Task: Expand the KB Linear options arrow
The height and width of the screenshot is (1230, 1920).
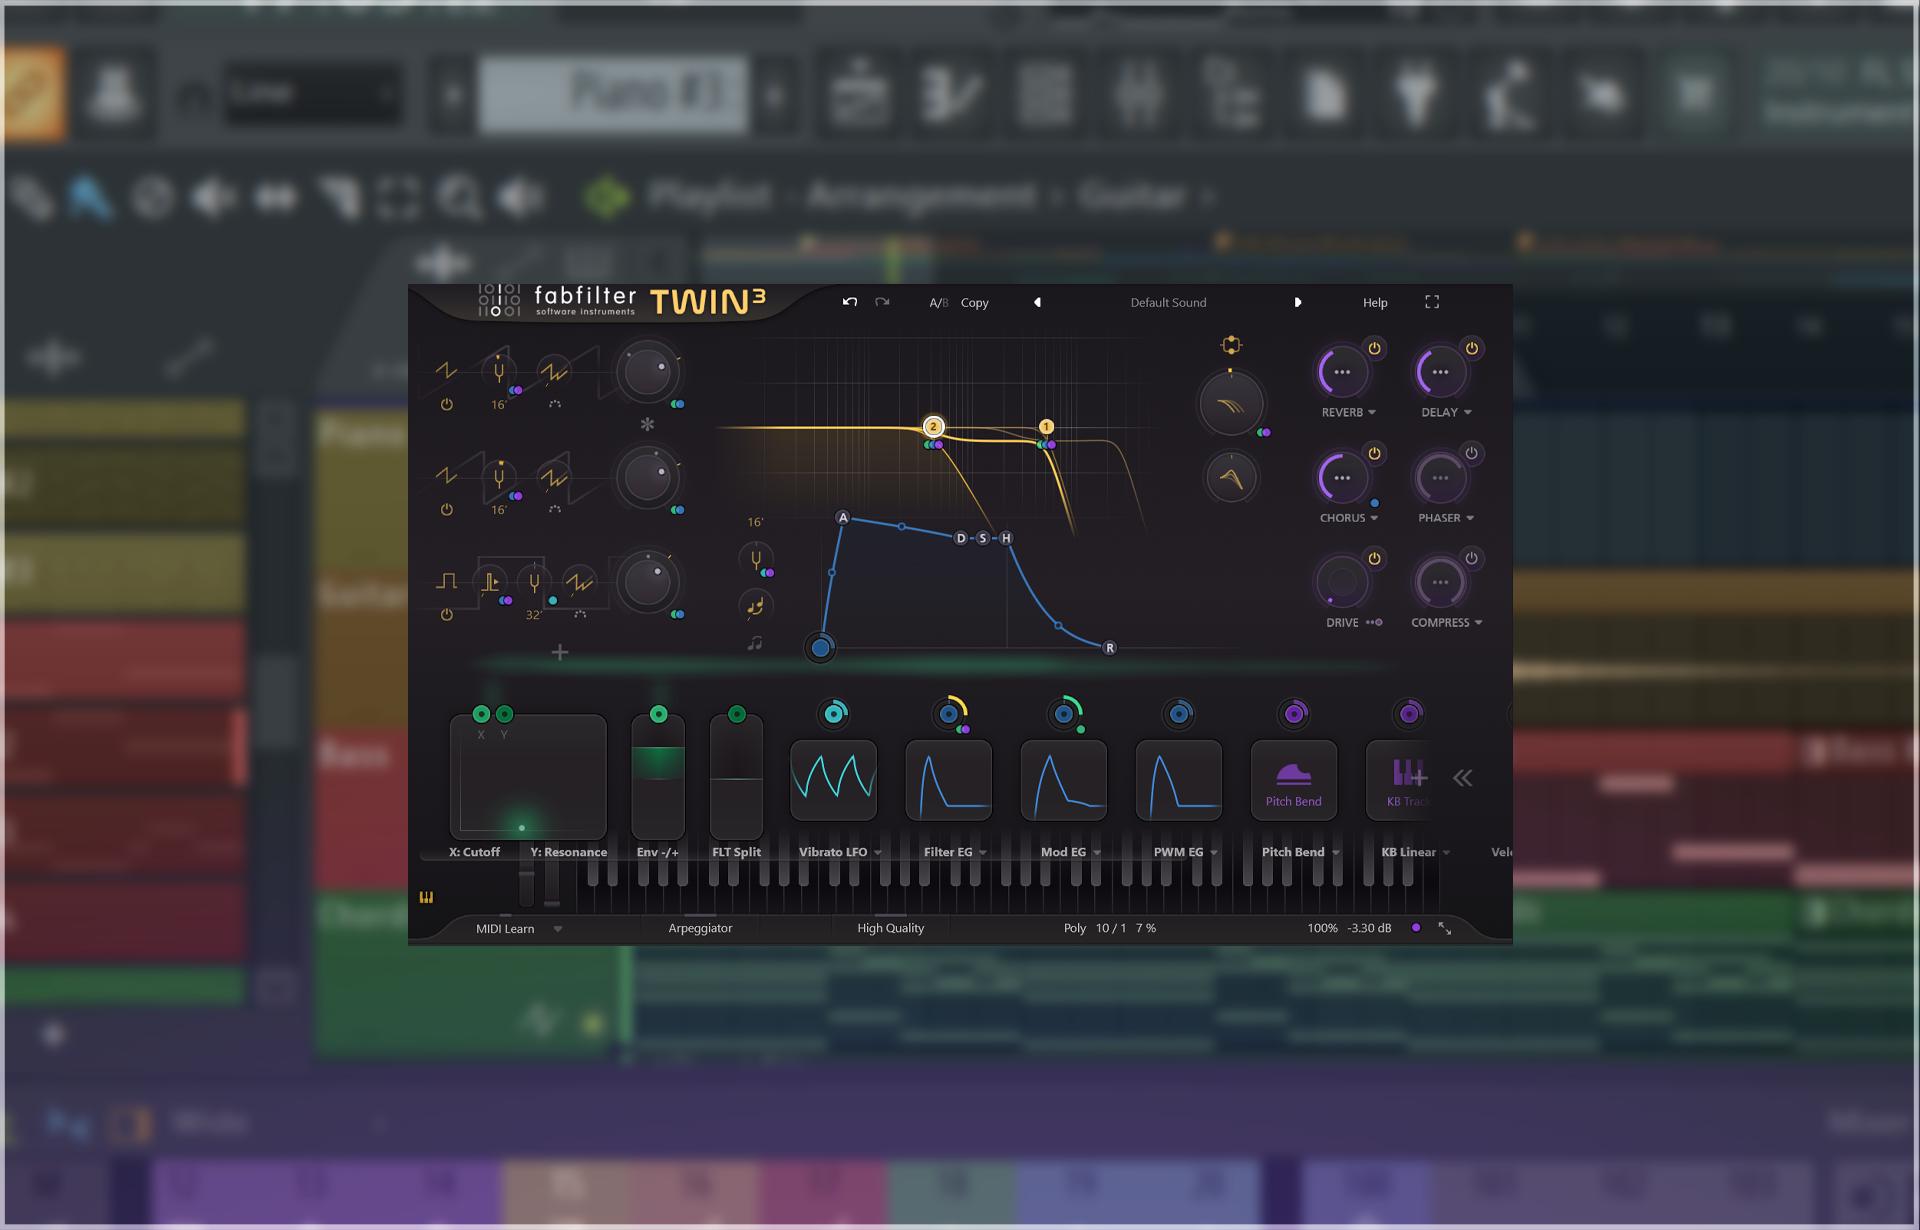Action: (1446, 853)
